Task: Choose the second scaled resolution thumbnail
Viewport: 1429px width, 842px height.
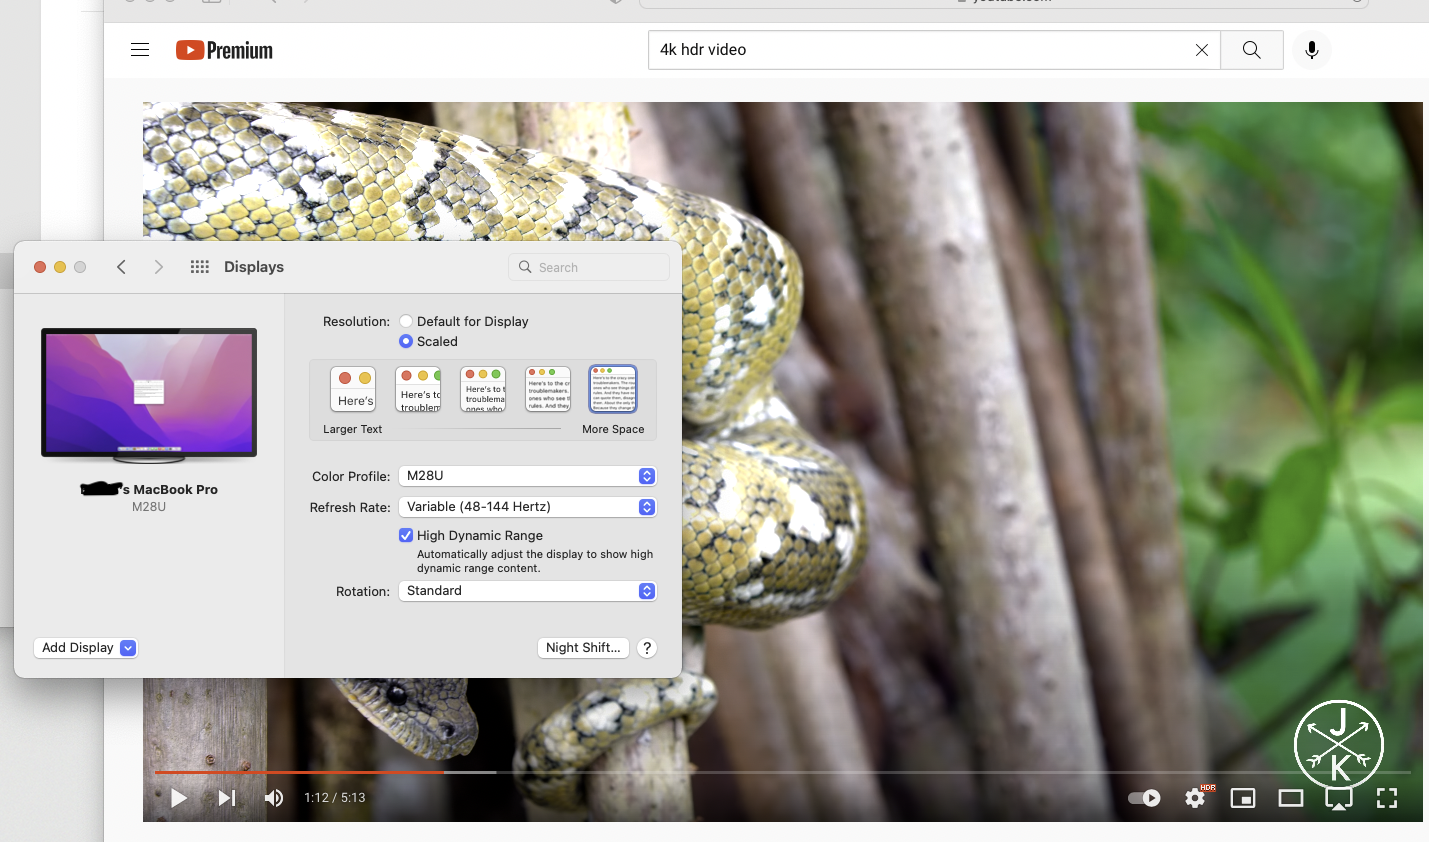Action: tap(418, 389)
